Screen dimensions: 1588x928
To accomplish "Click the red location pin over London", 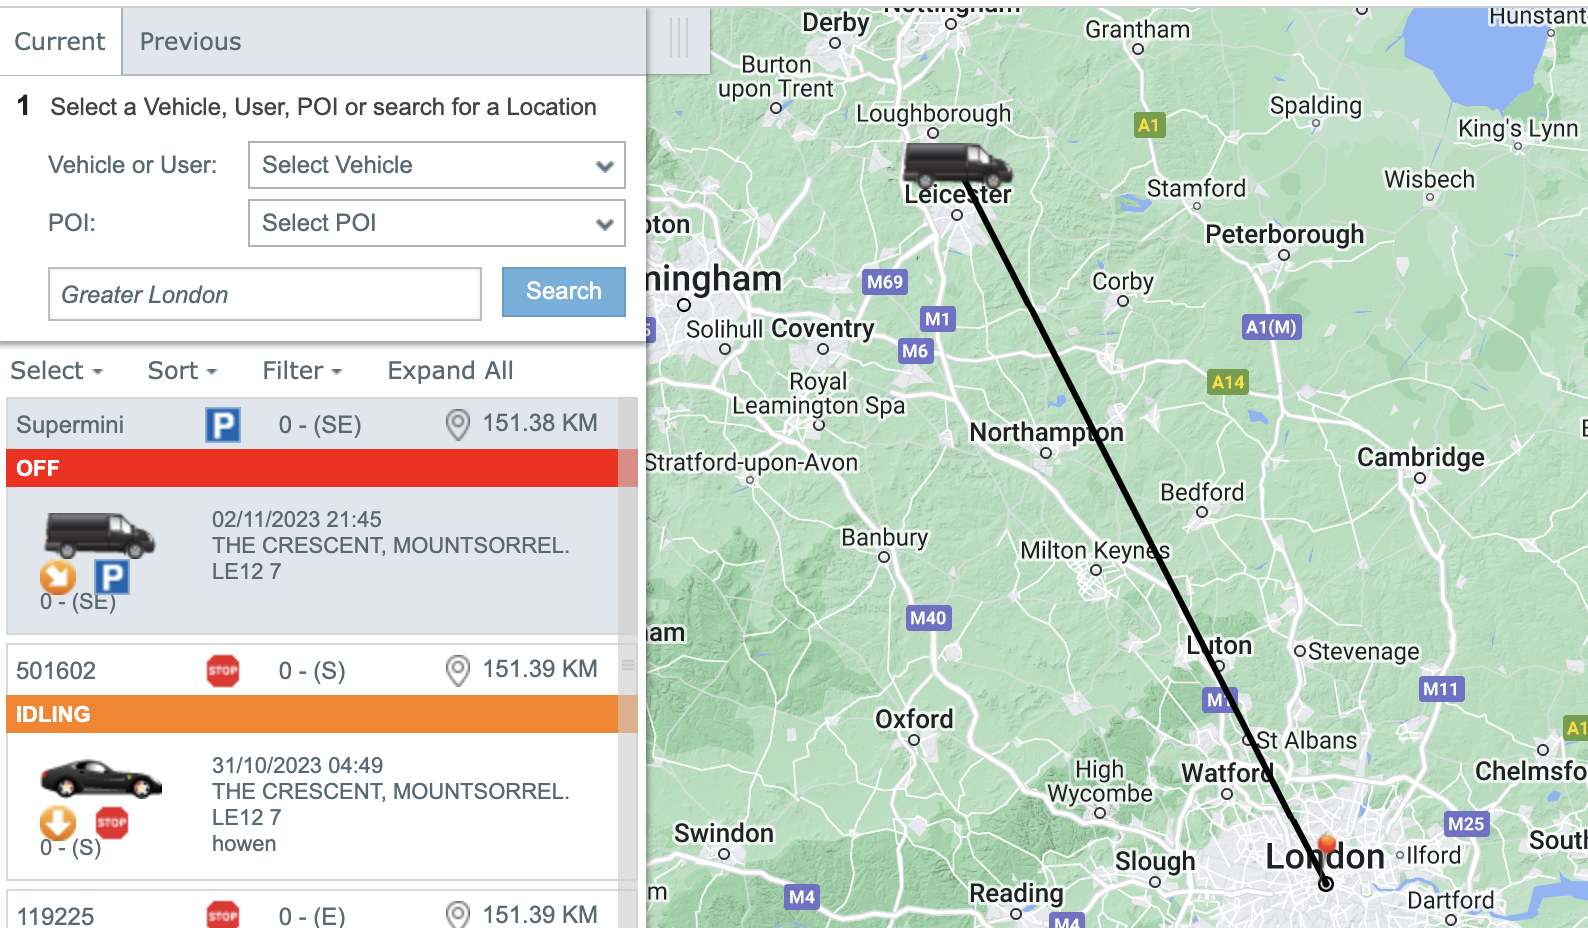I will click(1327, 845).
